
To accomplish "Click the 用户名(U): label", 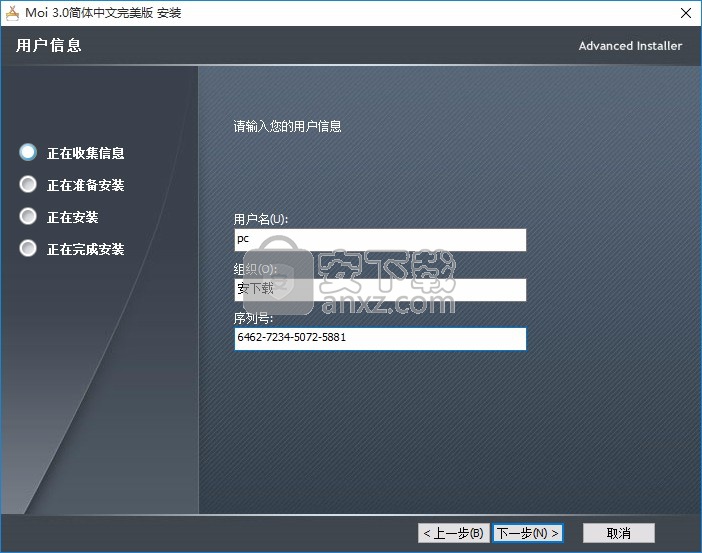I will 261,219.
